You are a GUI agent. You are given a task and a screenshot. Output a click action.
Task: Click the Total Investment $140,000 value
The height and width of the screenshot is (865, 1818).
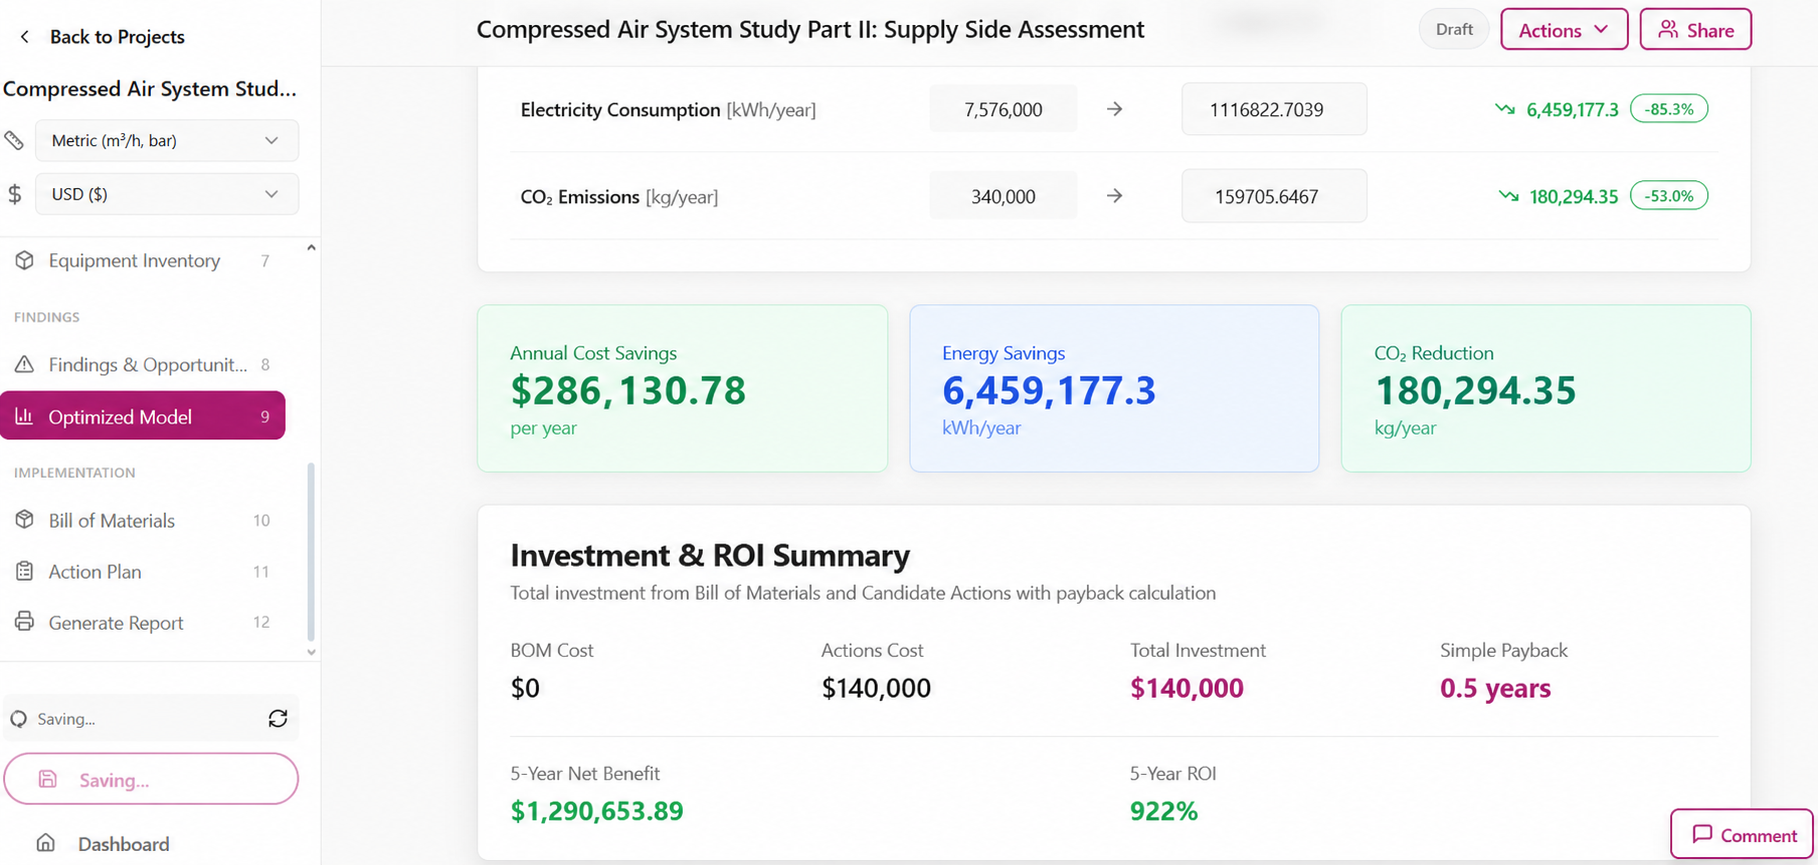coord(1187,688)
